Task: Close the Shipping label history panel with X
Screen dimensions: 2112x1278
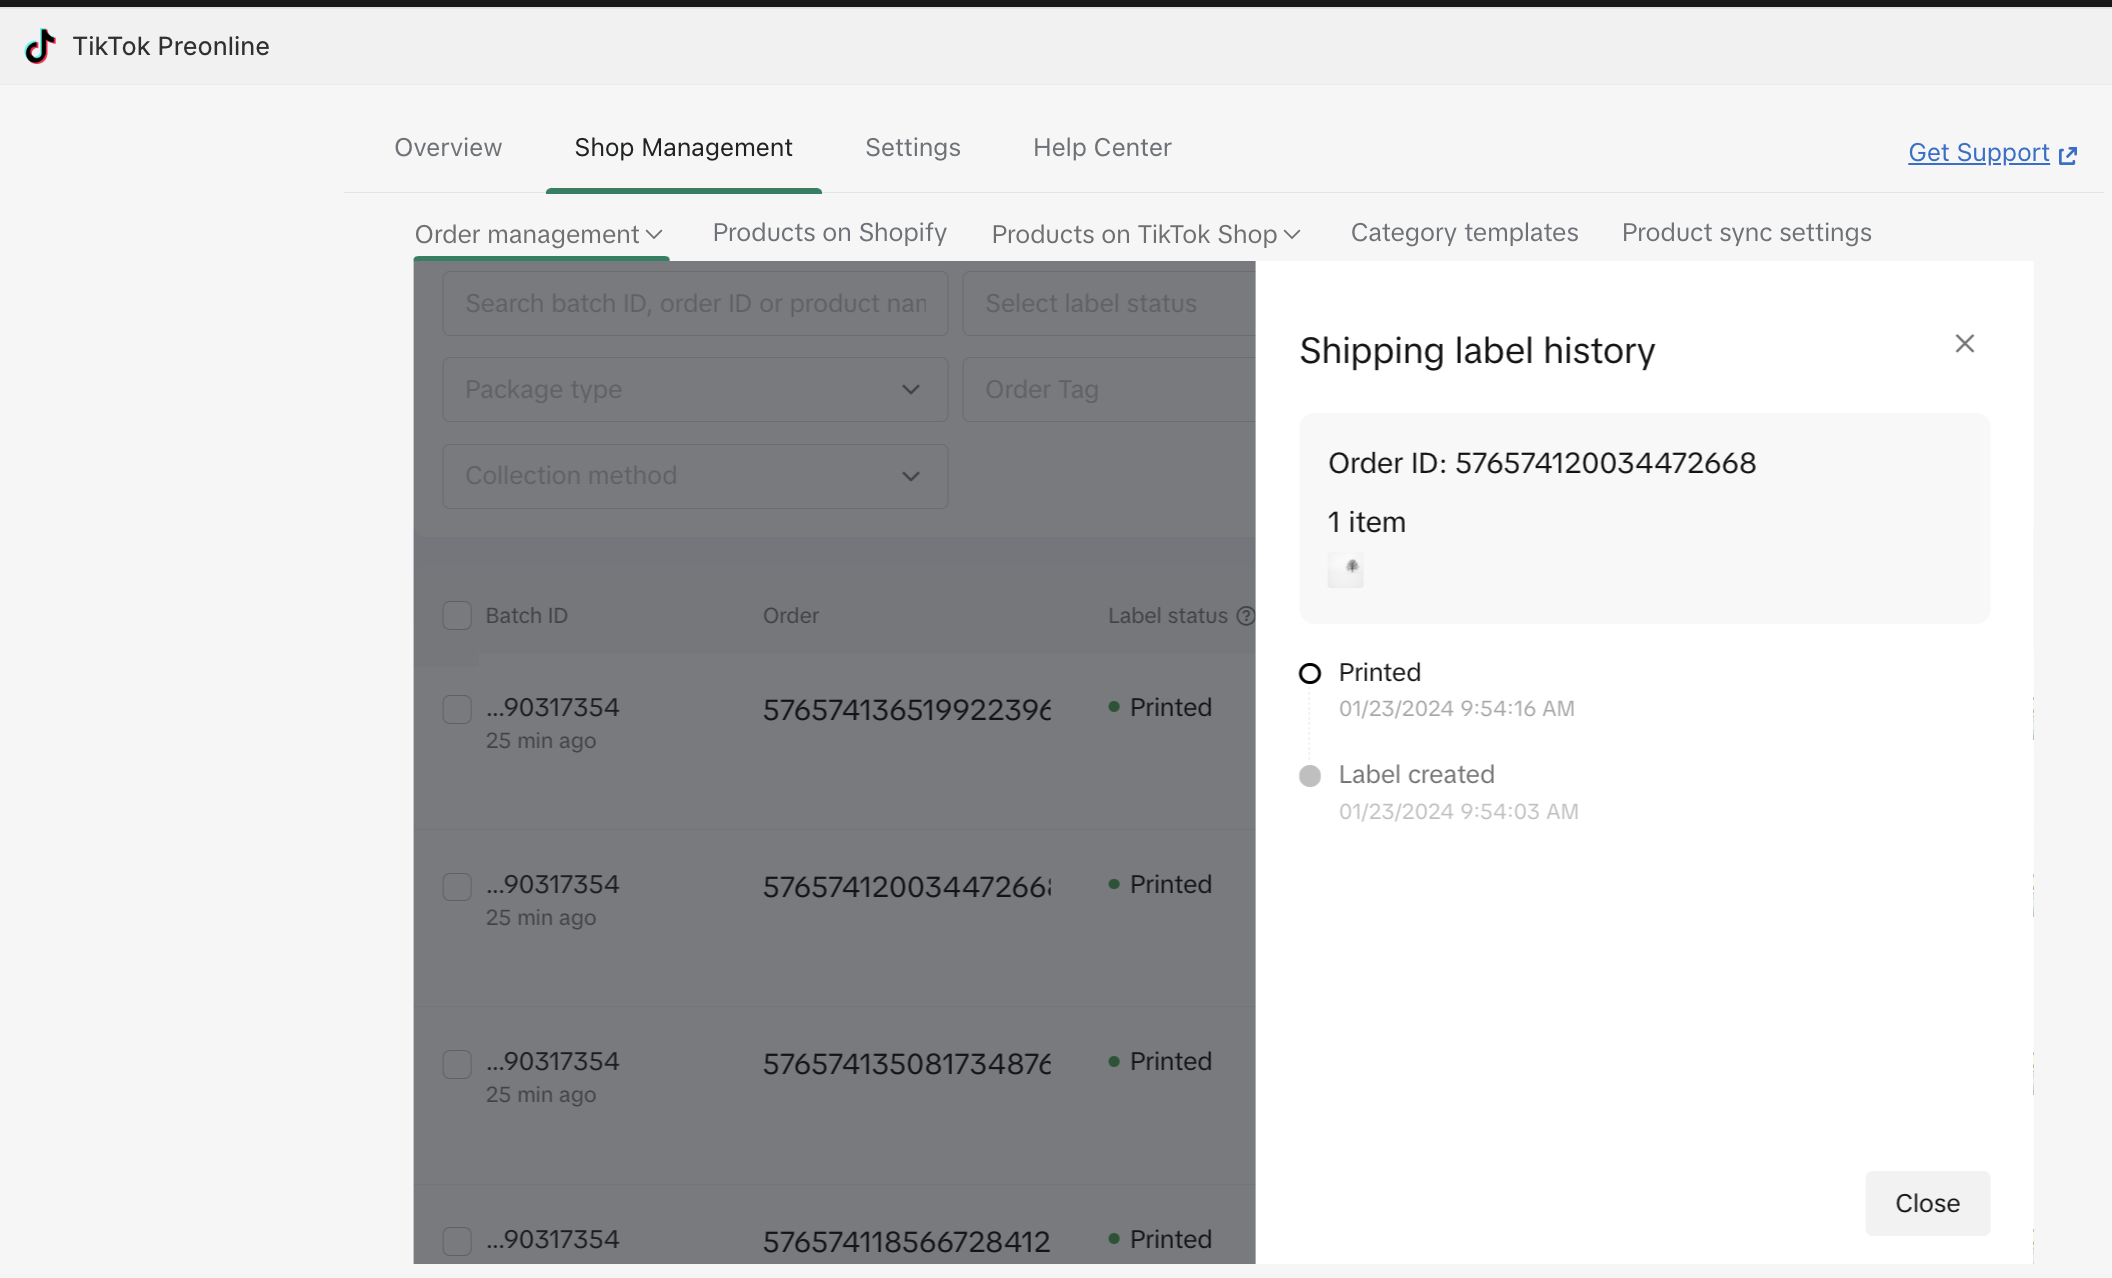Action: click(1964, 344)
